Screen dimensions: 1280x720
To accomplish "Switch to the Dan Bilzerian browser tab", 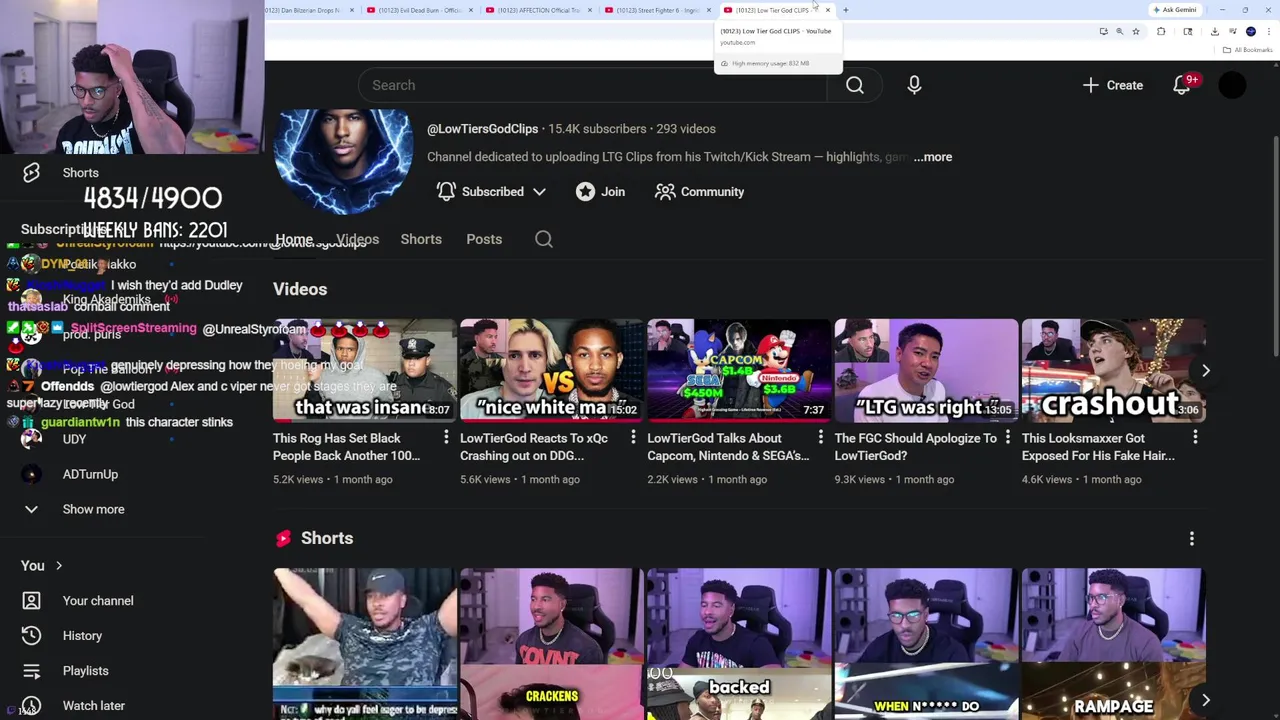I will [310, 10].
